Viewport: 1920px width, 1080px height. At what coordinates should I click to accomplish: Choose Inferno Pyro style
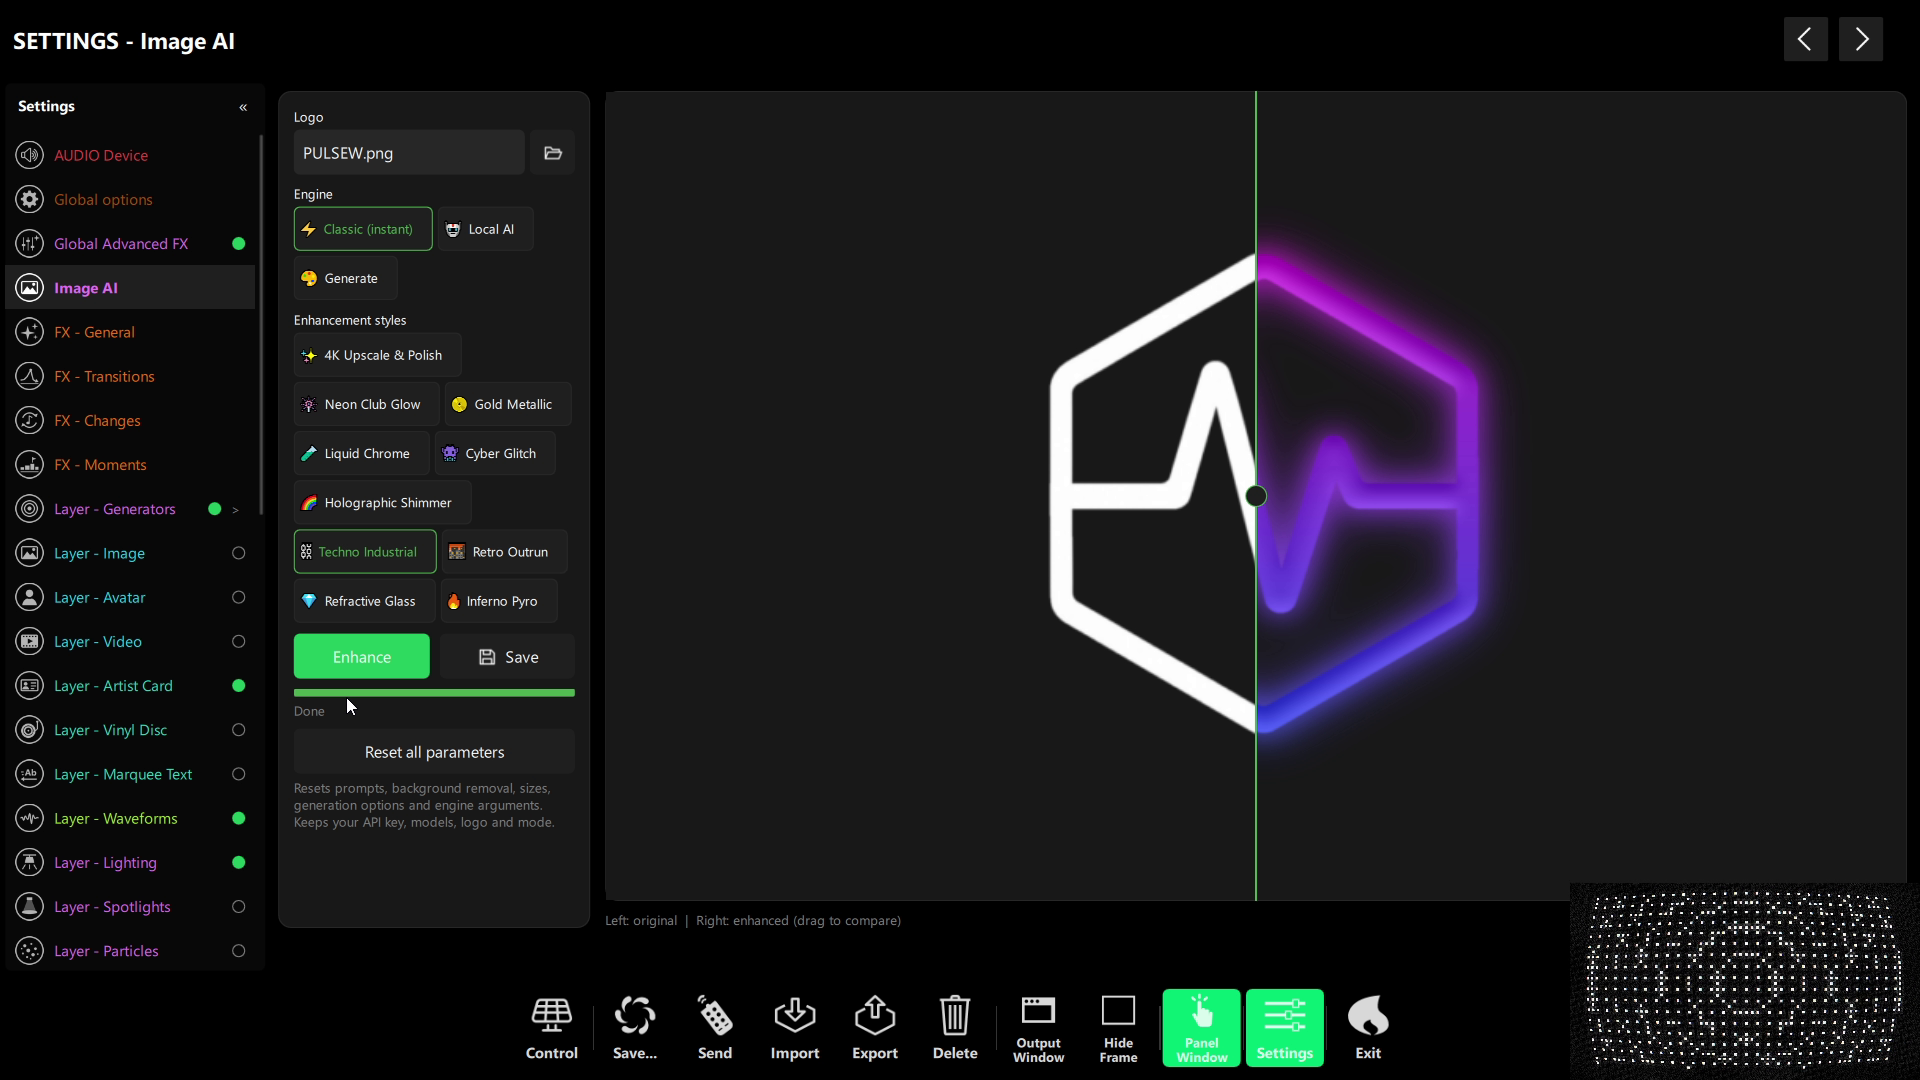pyautogui.click(x=499, y=601)
